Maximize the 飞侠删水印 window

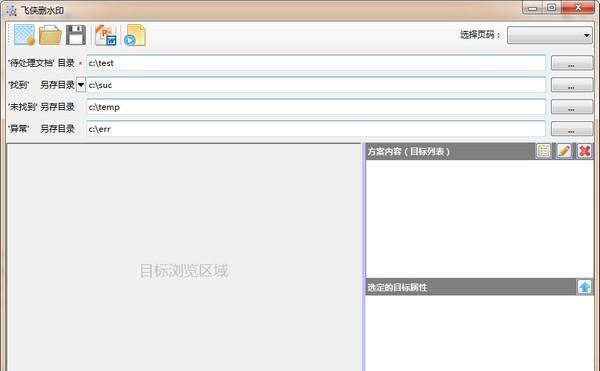point(551,8)
